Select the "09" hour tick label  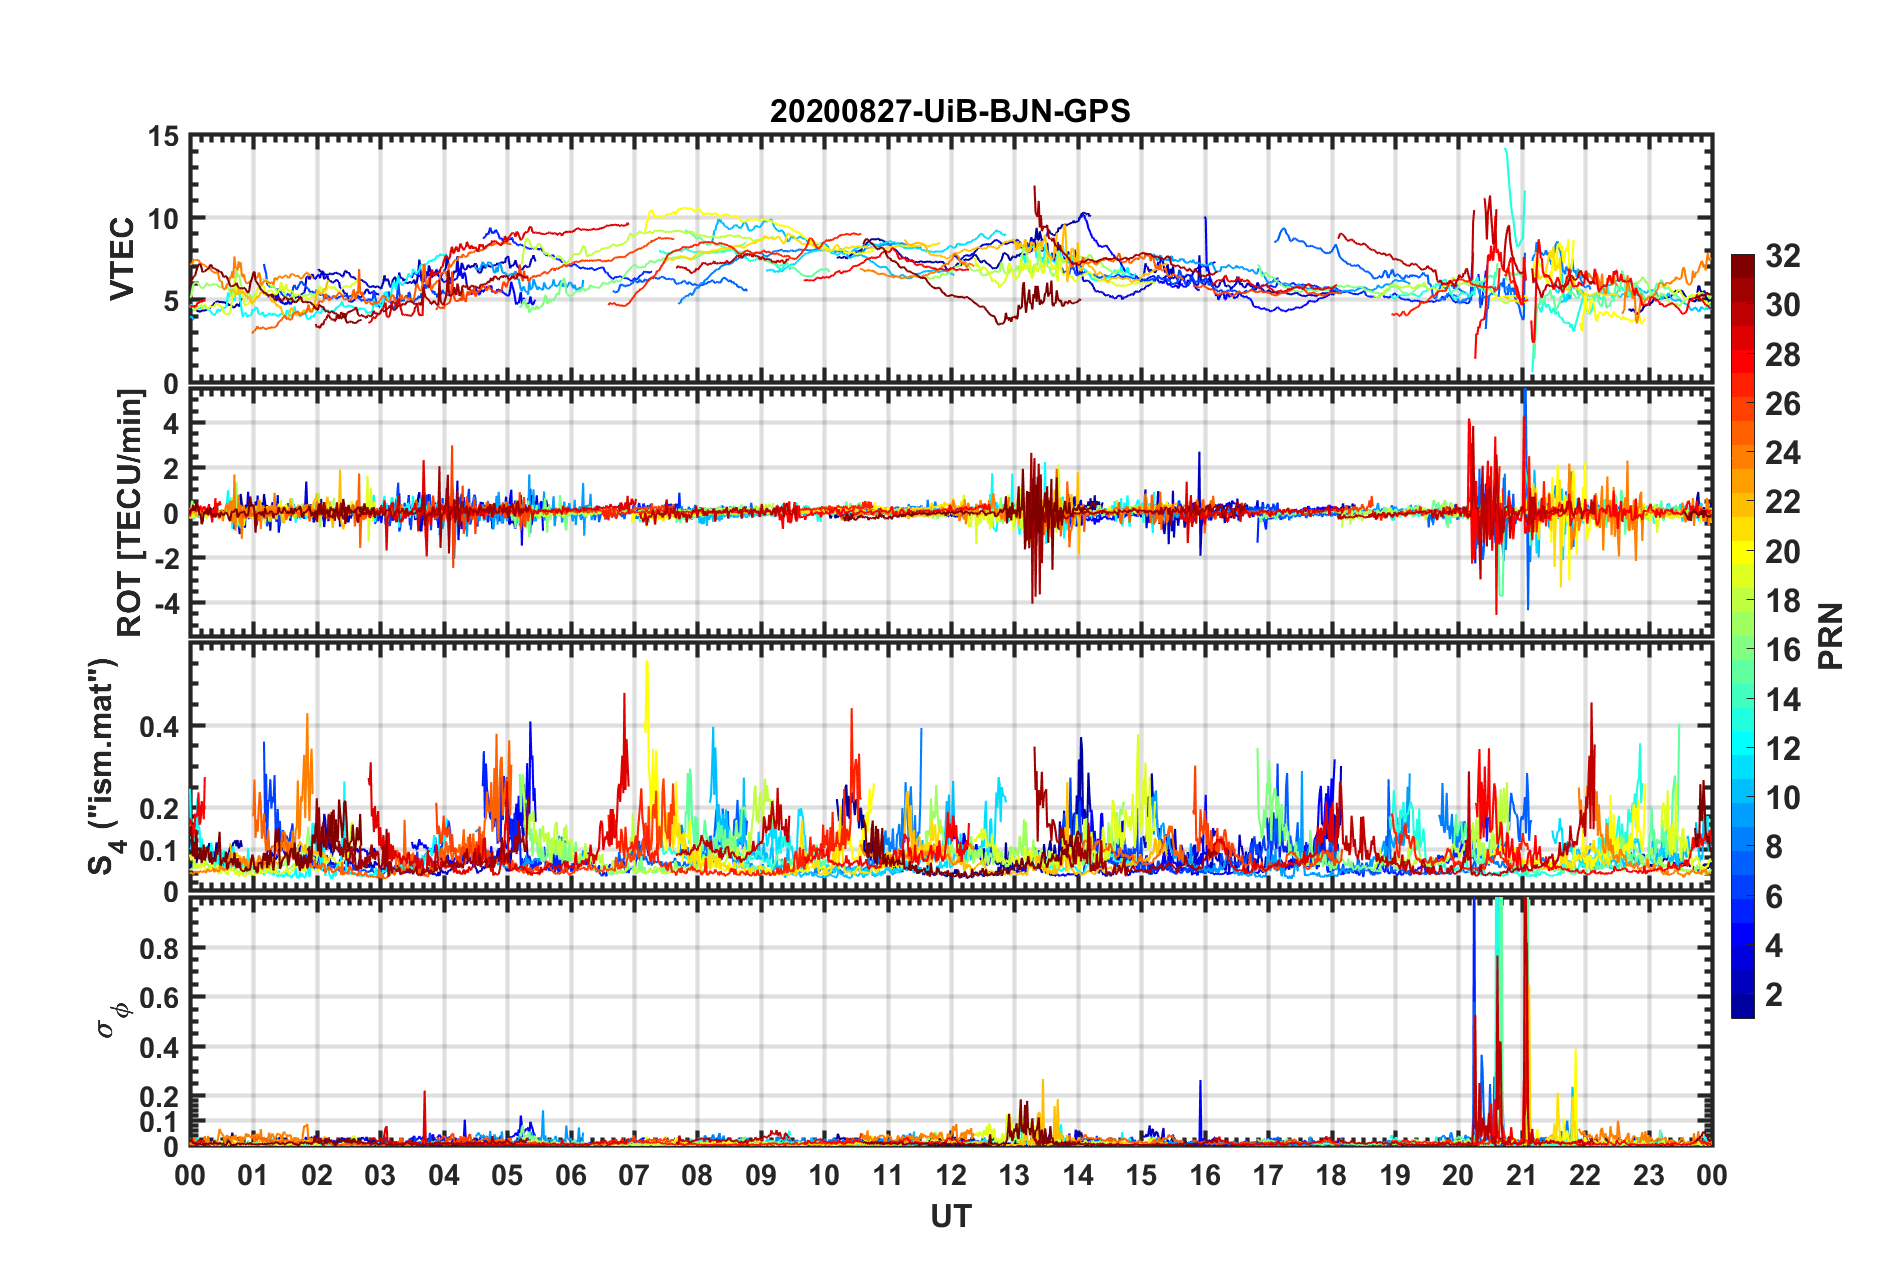(761, 1175)
